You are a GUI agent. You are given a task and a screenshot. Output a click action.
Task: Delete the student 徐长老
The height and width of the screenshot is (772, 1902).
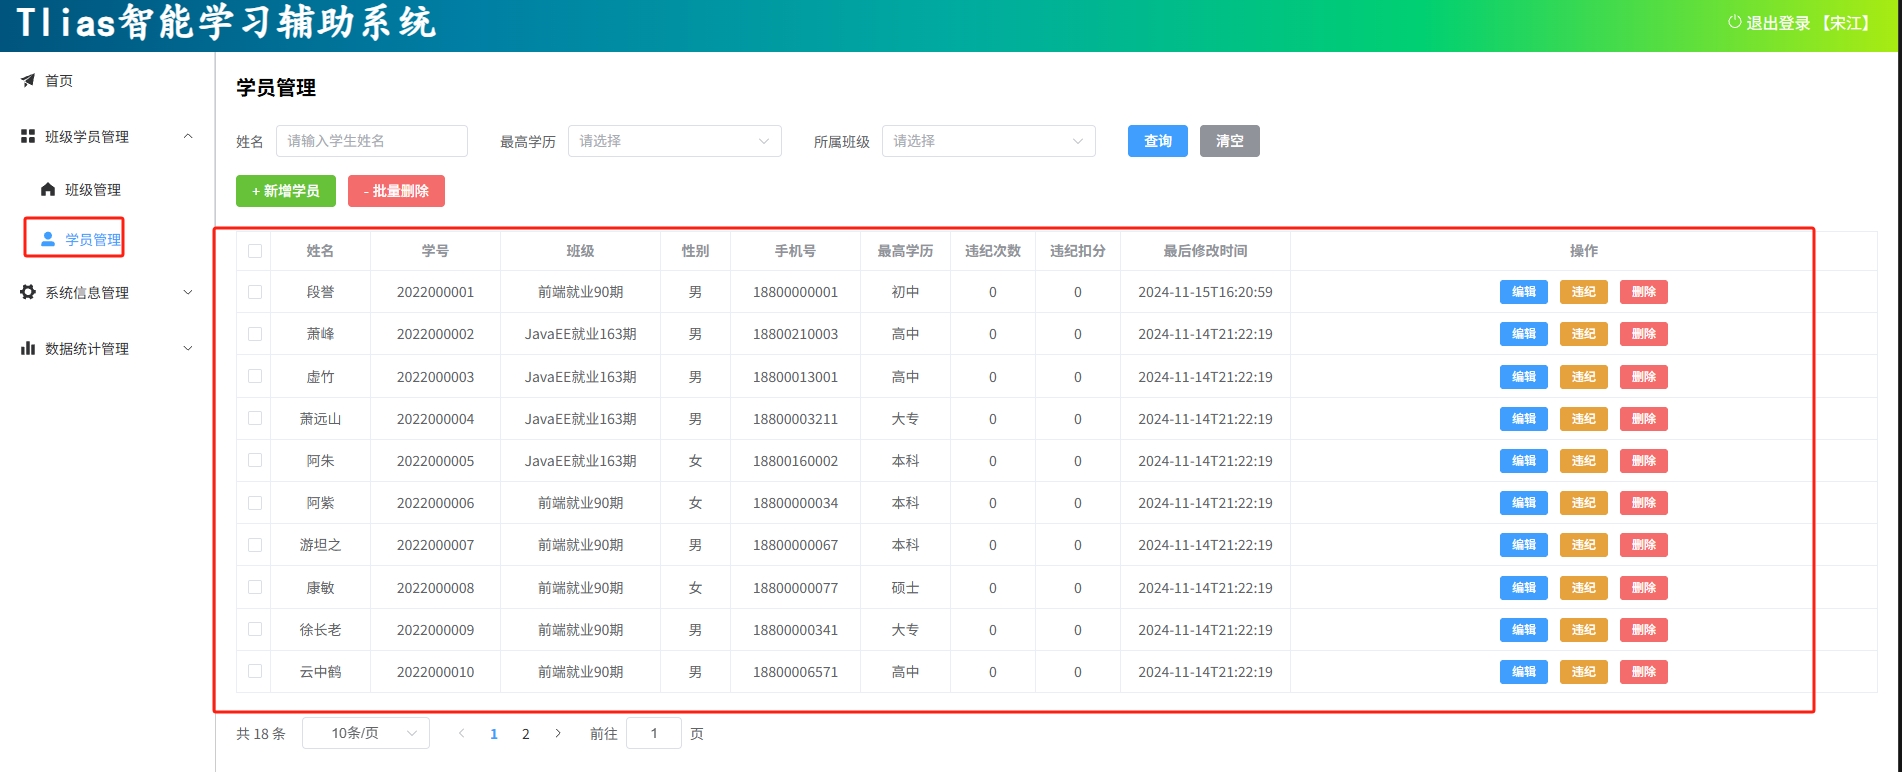click(x=1644, y=630)
